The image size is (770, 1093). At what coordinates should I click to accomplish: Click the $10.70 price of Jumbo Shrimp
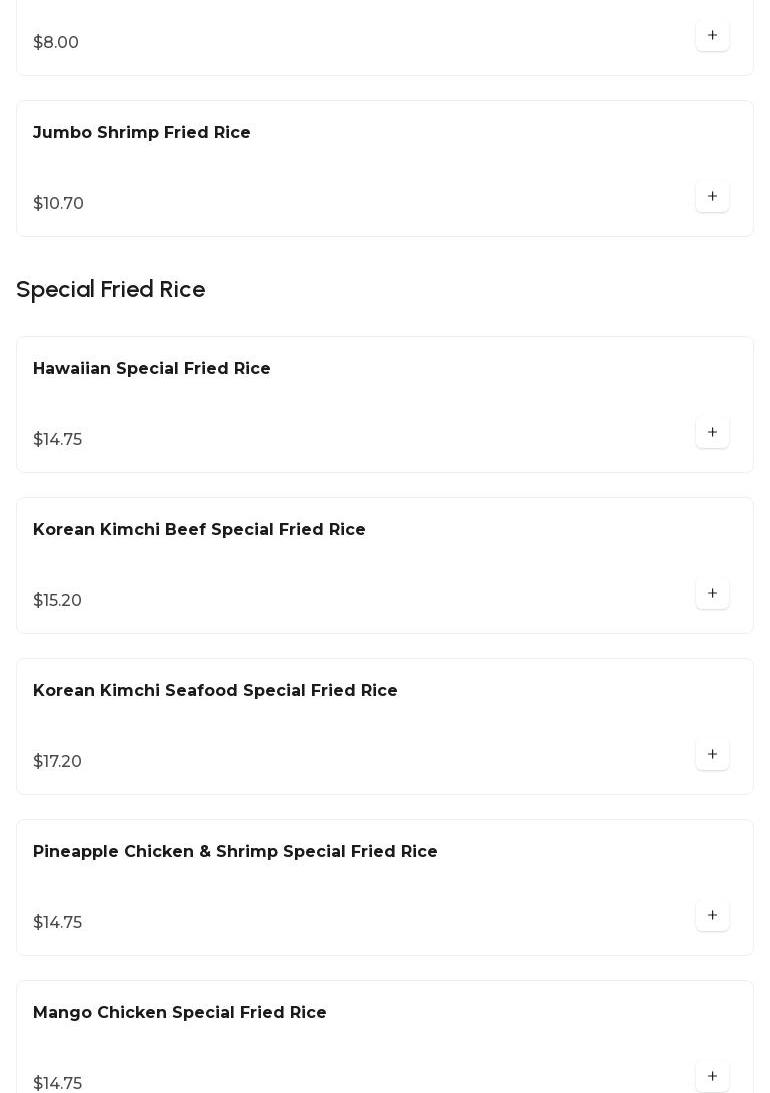[x=58, y=204]
